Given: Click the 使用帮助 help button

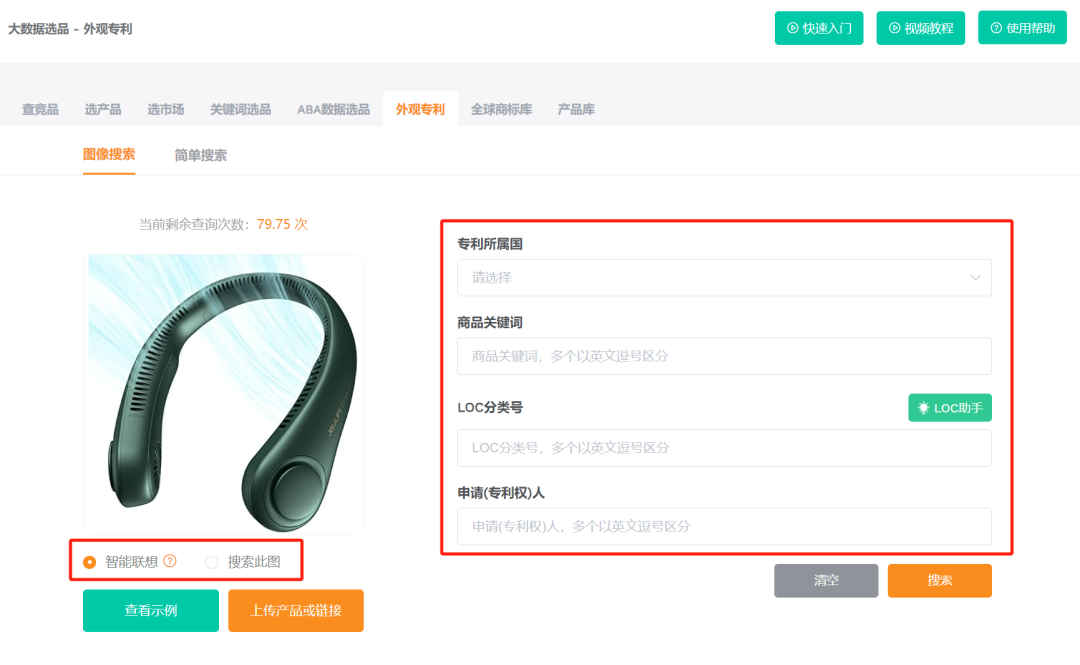Looking at the screenshot, I should (x=1022, y=28).
